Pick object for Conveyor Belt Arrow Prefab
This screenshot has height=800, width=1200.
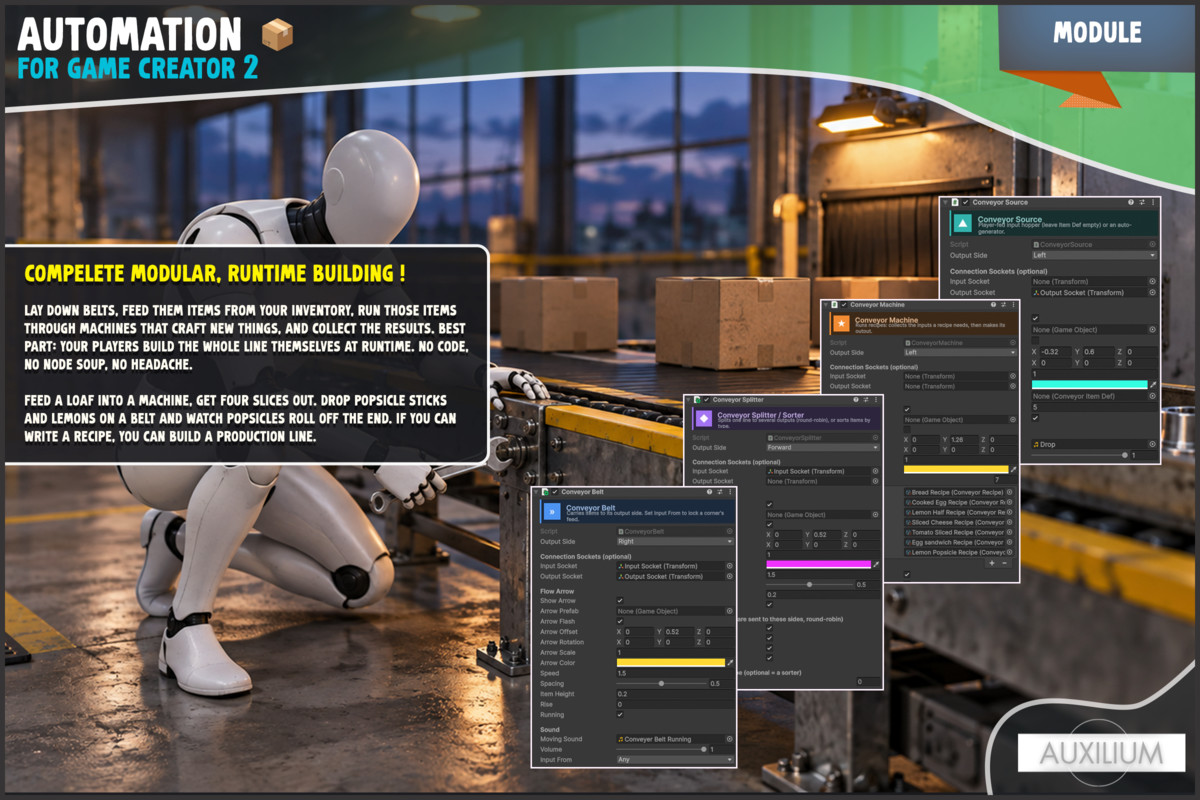pos(730,611)
